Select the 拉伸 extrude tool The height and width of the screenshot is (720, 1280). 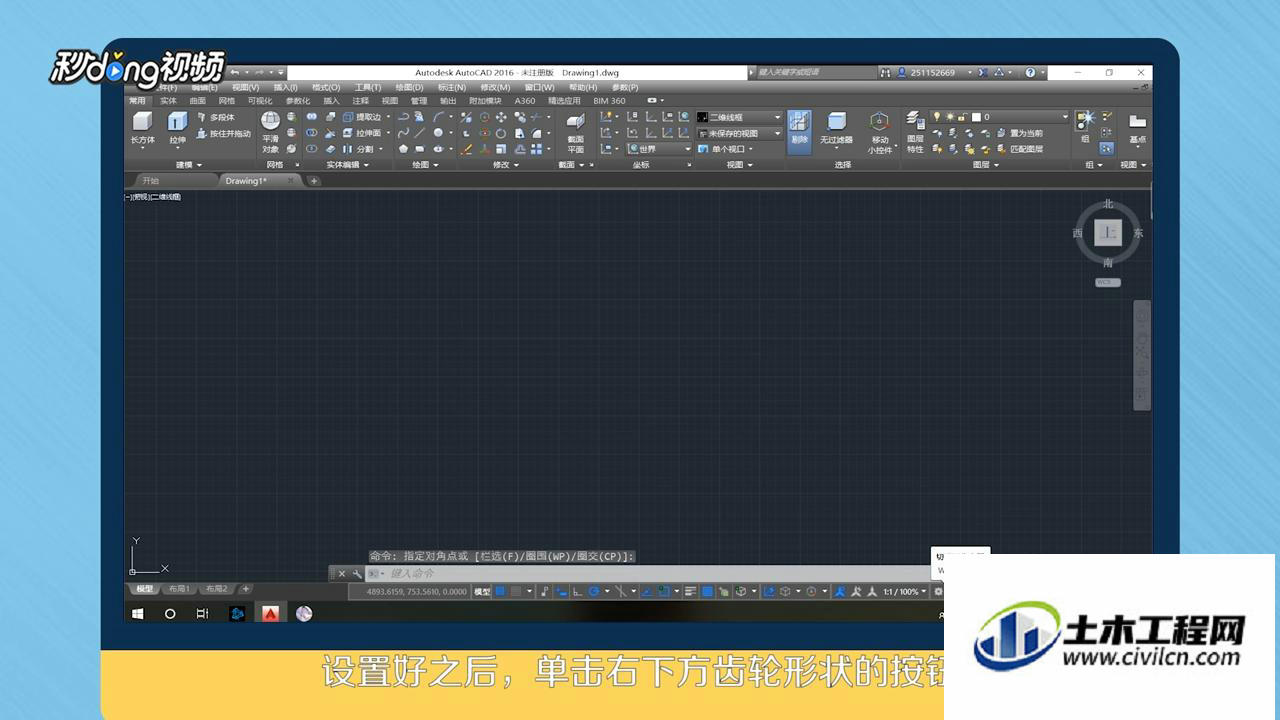pyautogui.click(x=177, y=128)
